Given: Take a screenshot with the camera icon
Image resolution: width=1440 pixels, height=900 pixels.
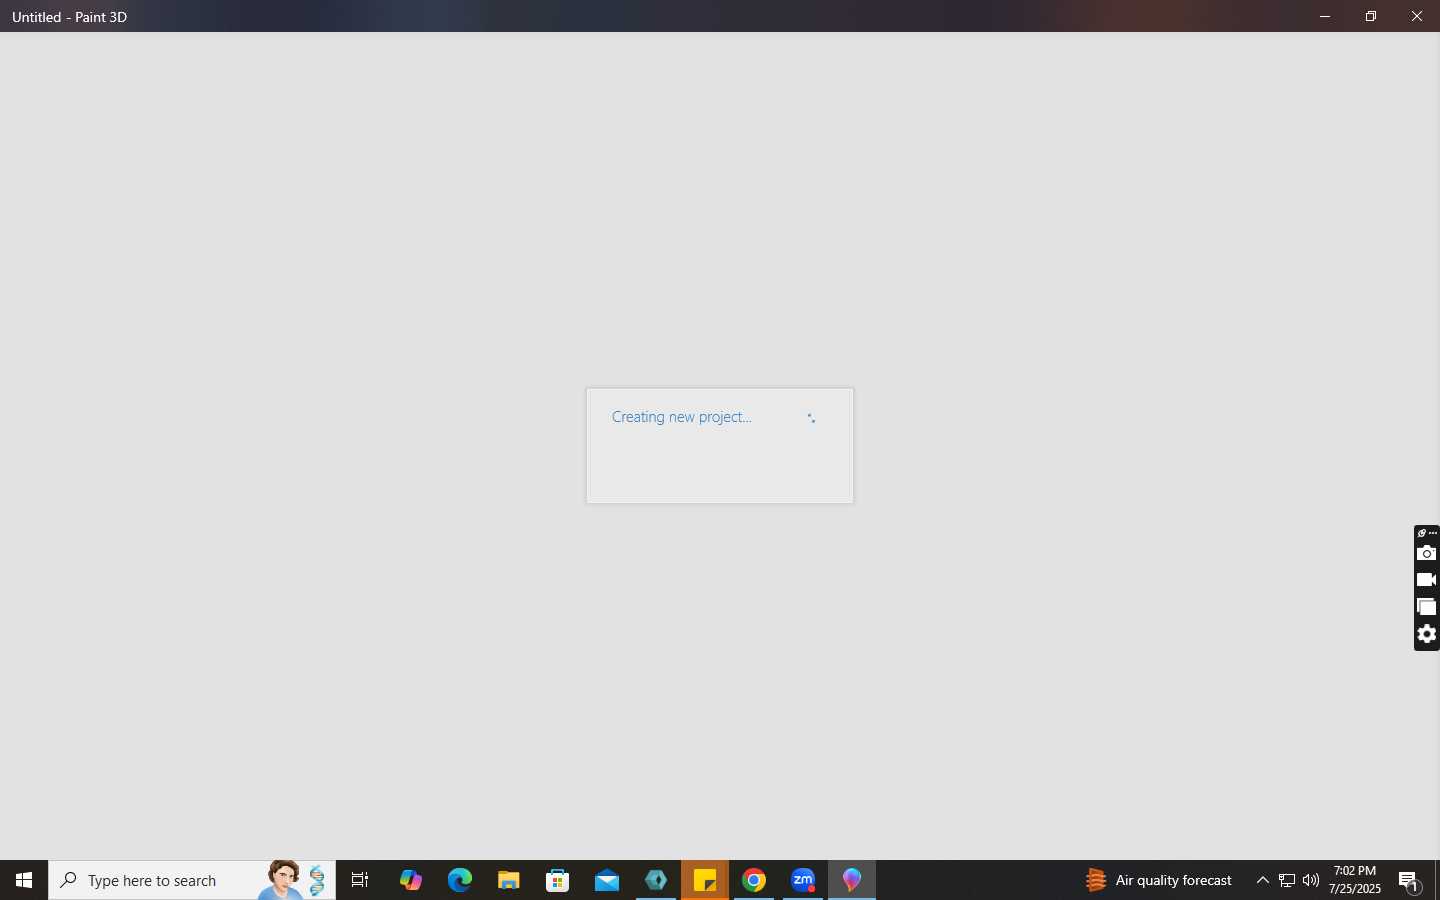Looking at the screenshot, I should click(1427, 553).
